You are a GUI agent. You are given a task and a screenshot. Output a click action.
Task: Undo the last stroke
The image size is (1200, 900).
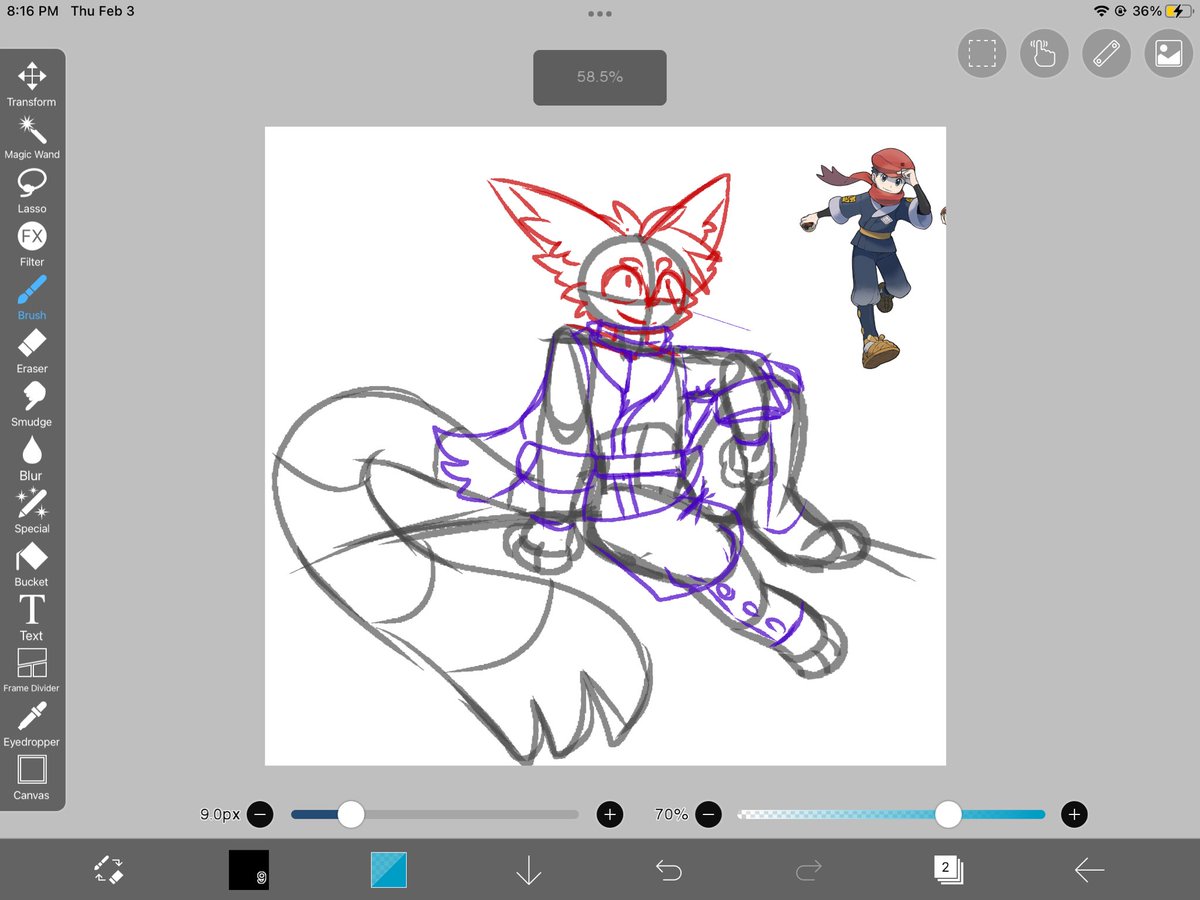point(668,871)
